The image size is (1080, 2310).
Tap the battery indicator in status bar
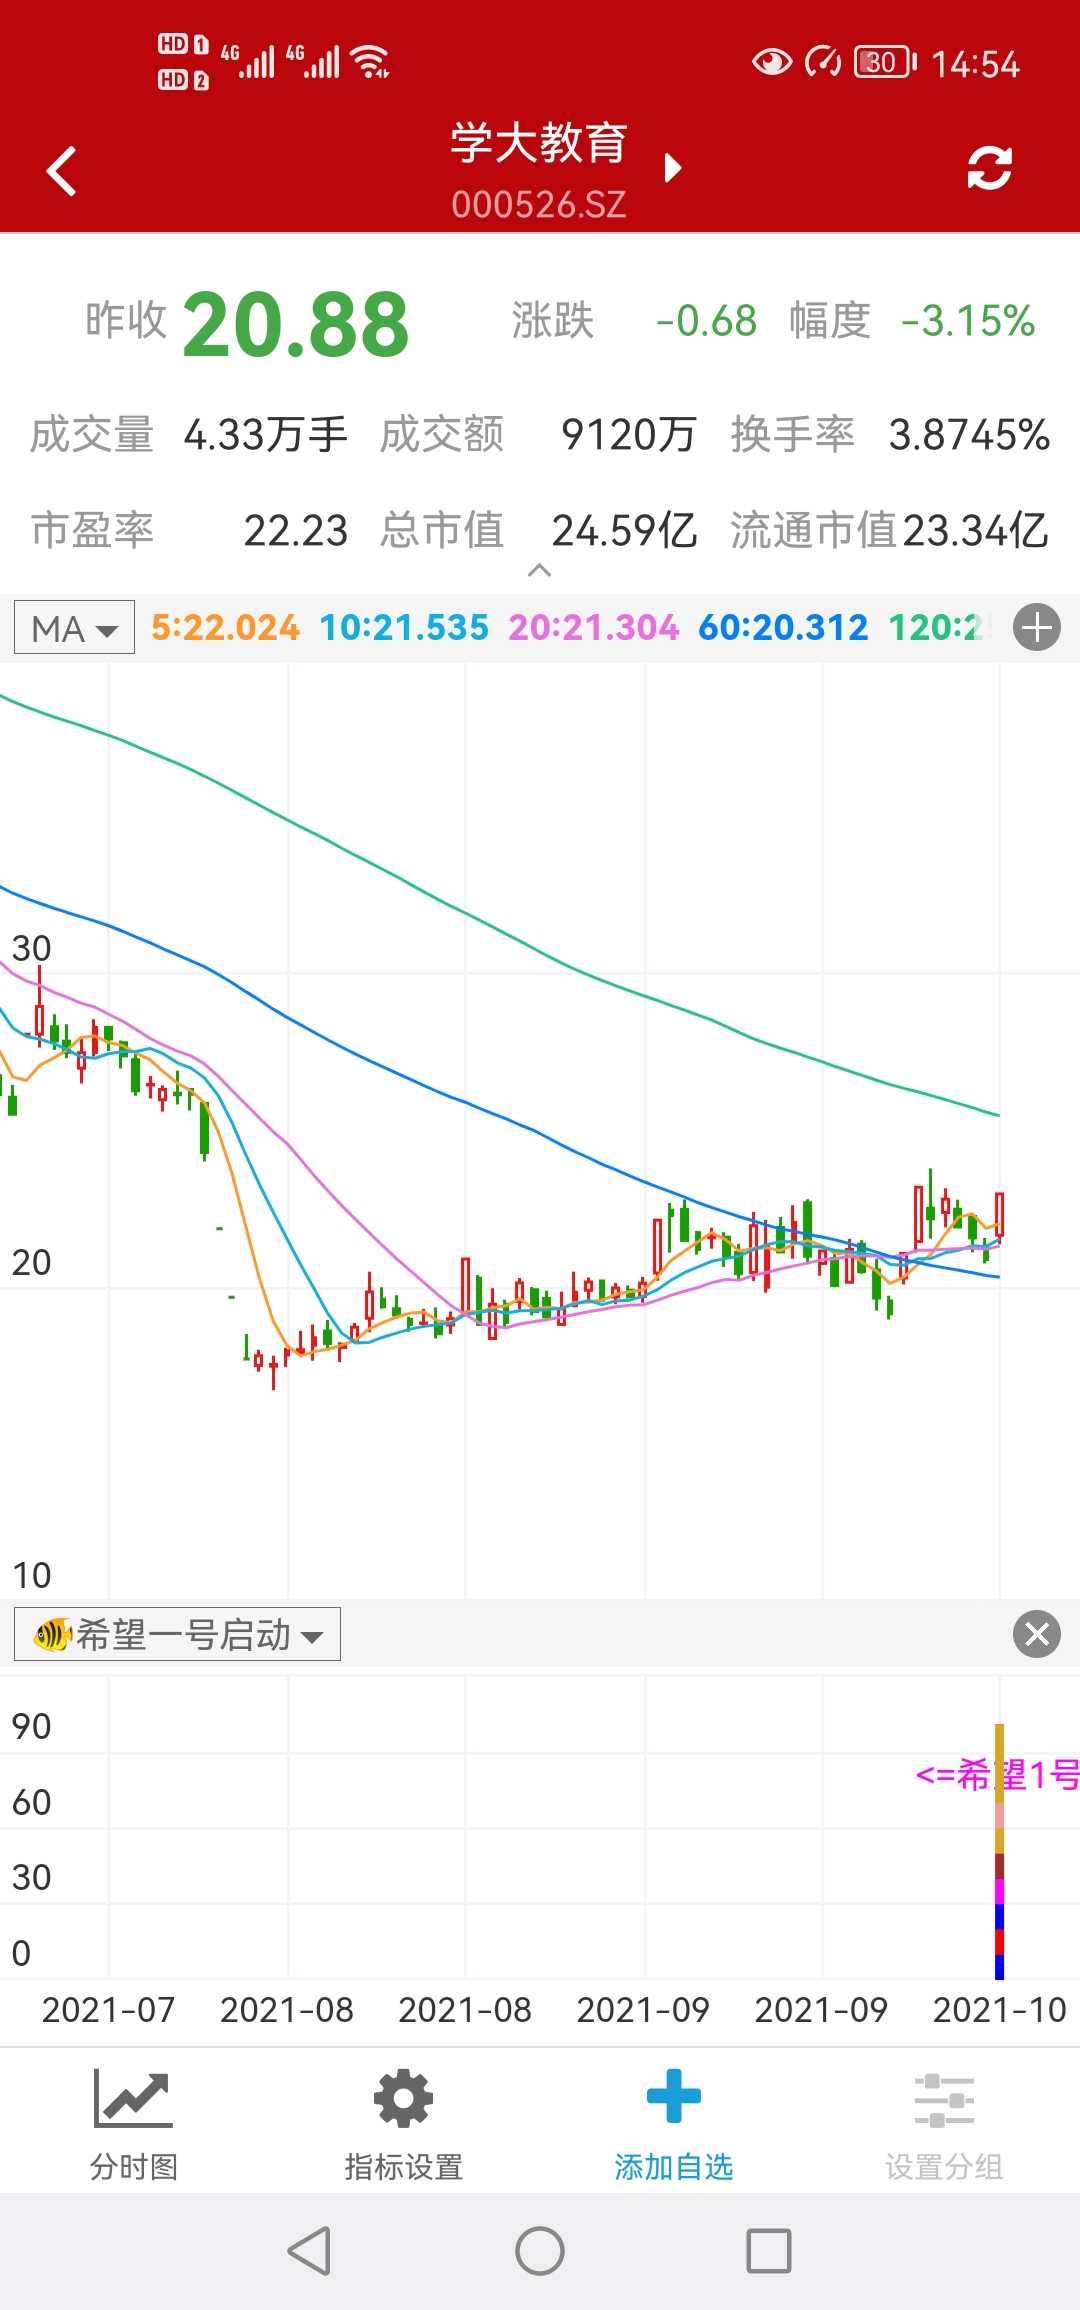coord(886,62)
